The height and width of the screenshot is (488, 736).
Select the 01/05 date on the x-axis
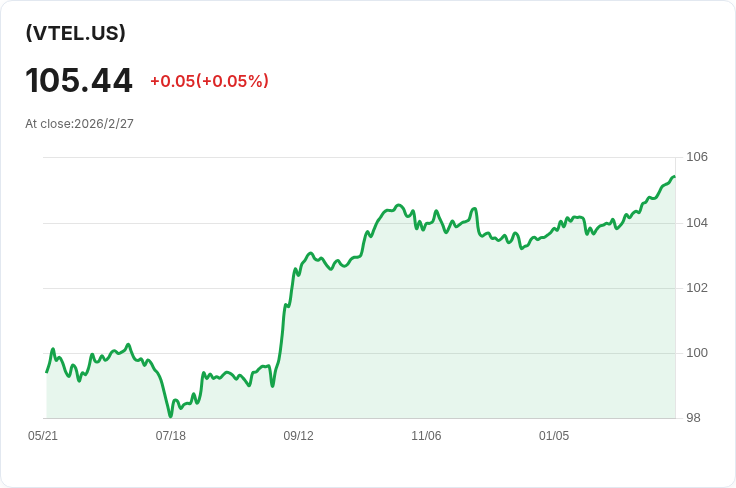pos(554,436)
